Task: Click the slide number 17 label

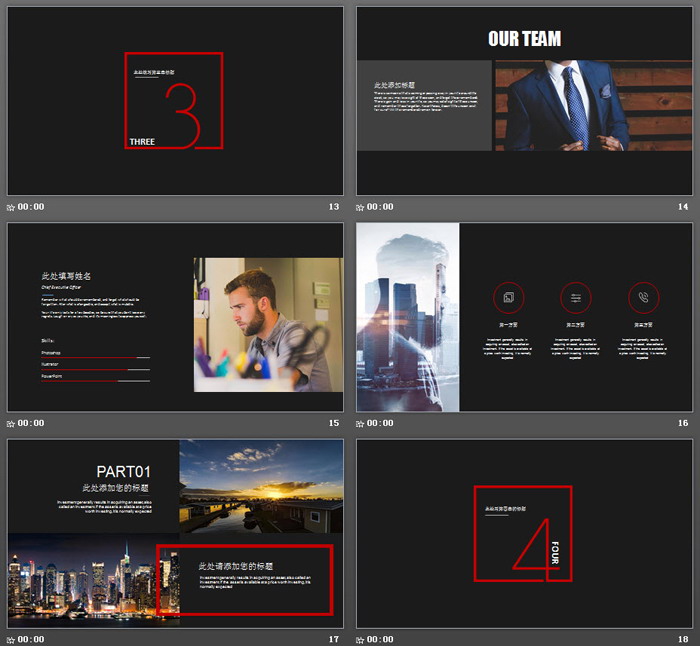Action: [x=333, y=639]
